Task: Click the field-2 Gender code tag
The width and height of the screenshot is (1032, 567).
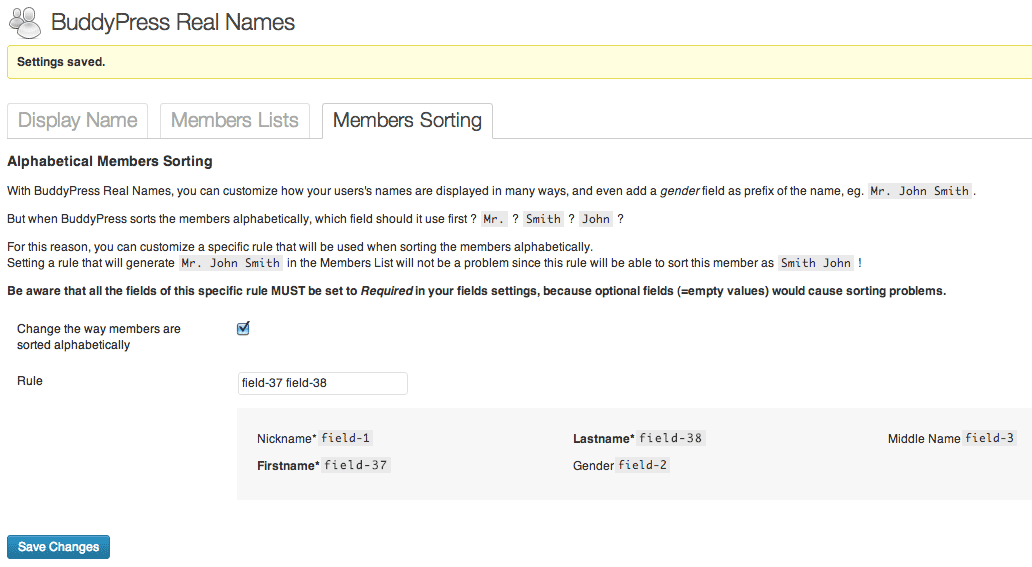Action: 643,465
